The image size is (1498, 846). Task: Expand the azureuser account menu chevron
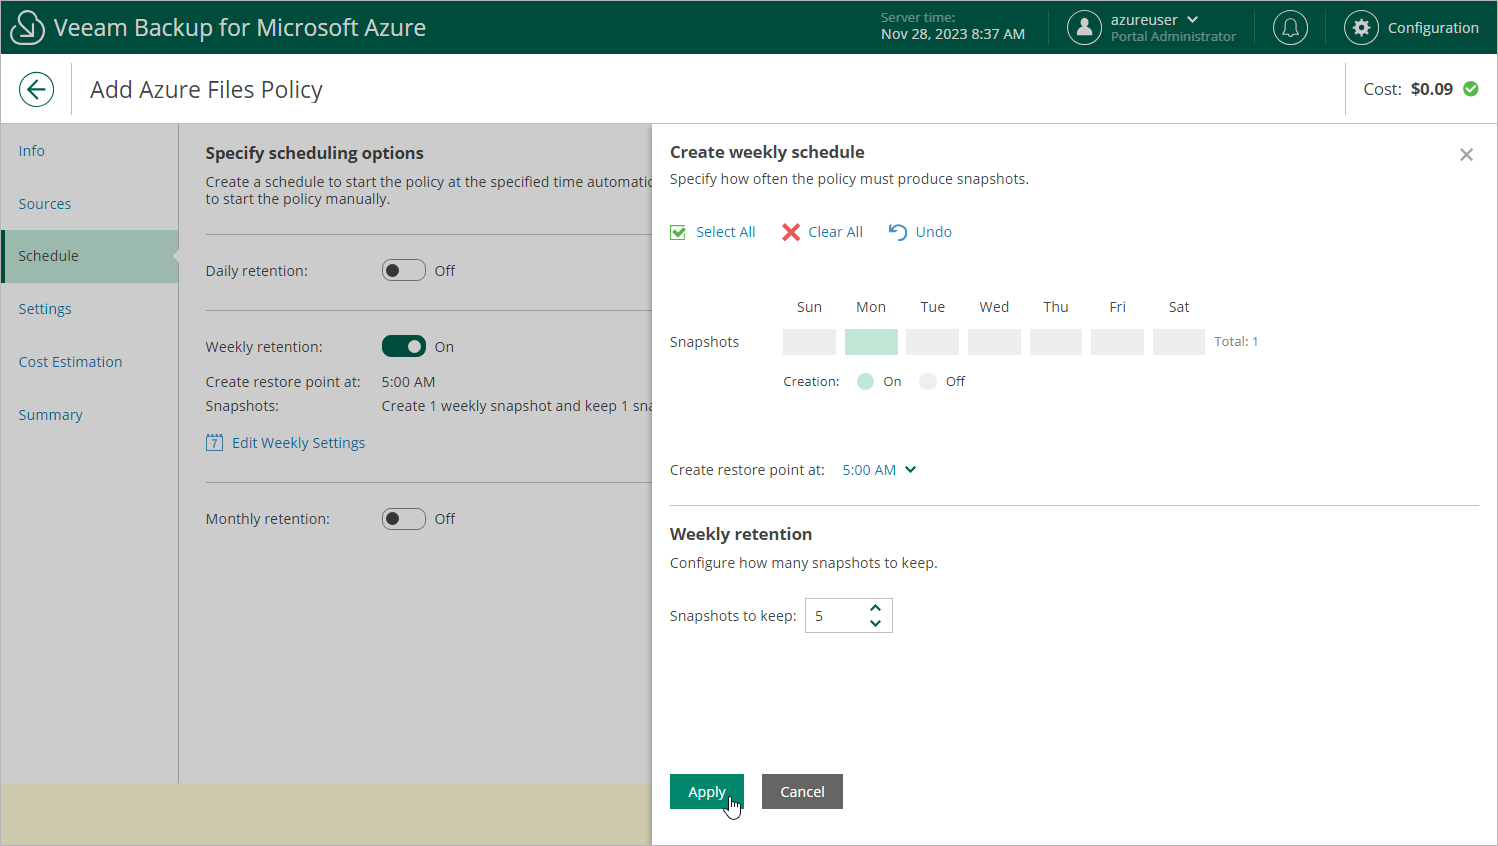point(1192,20)
